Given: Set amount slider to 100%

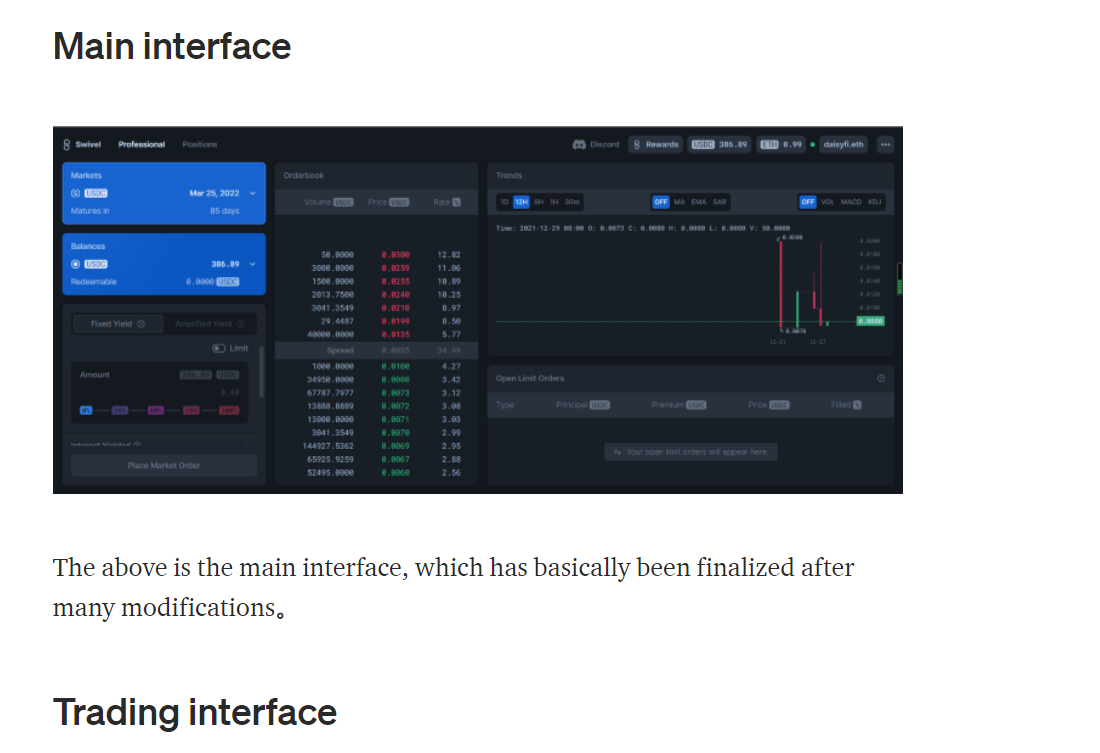Looking at the screenshot, I should coord(229,411).
